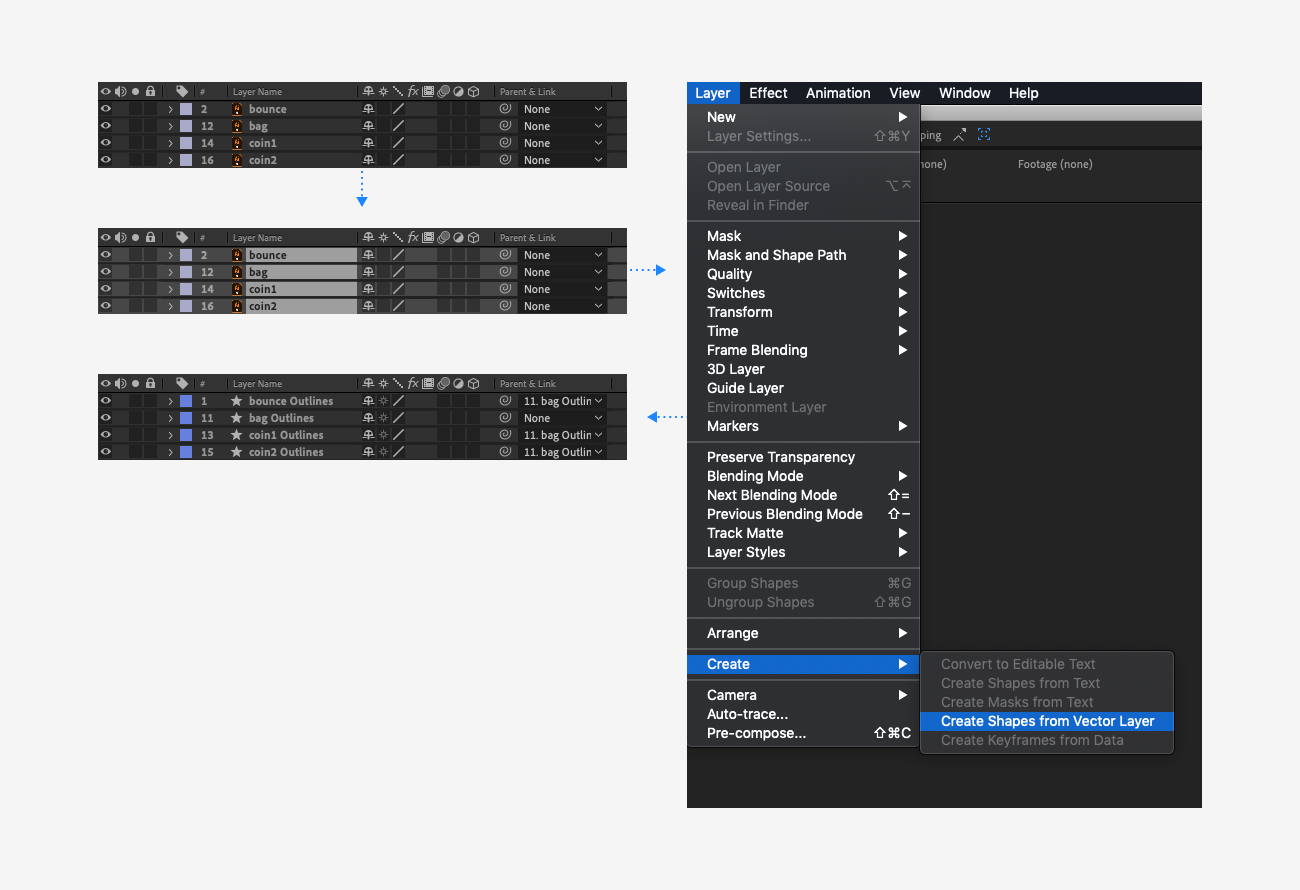Expand highlighted bag layer in the middle panel
This screenshot has width=1300, height=890.
coord(171,272)
